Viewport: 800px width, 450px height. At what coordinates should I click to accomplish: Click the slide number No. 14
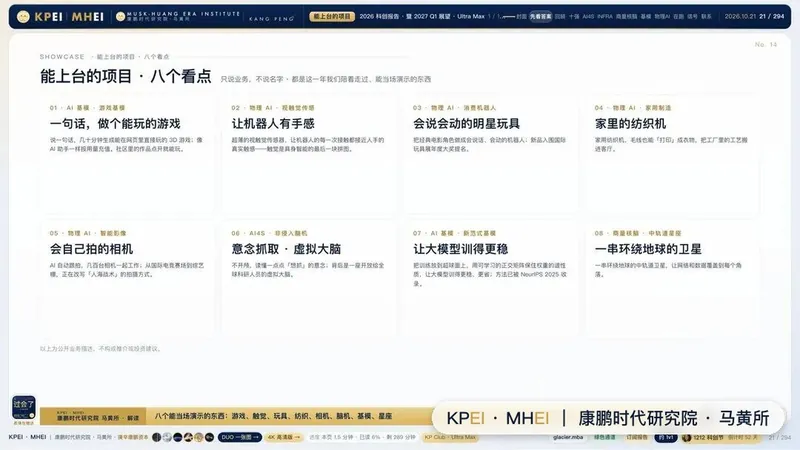point(766,45)
